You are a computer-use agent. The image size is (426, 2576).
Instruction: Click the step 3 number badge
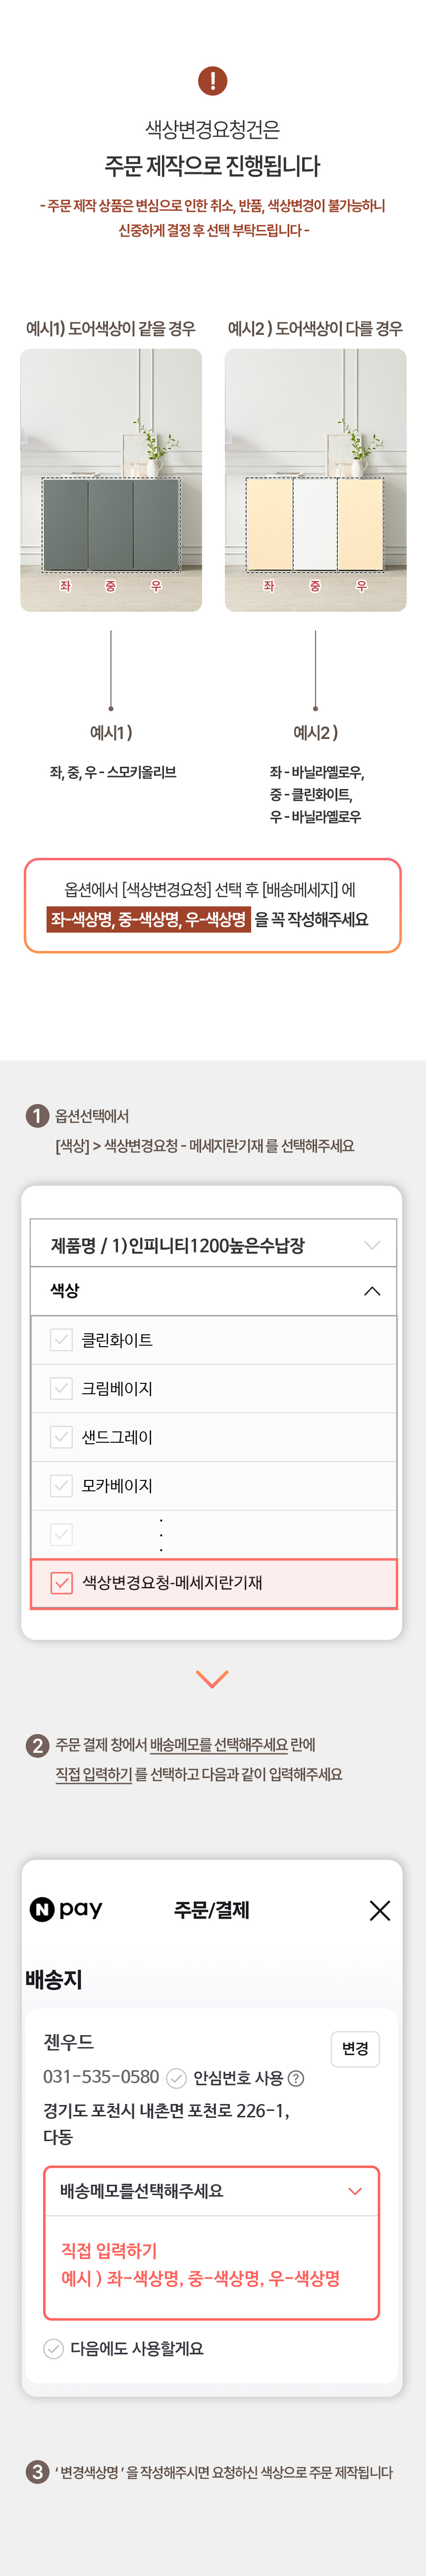tap(37, 2471)
